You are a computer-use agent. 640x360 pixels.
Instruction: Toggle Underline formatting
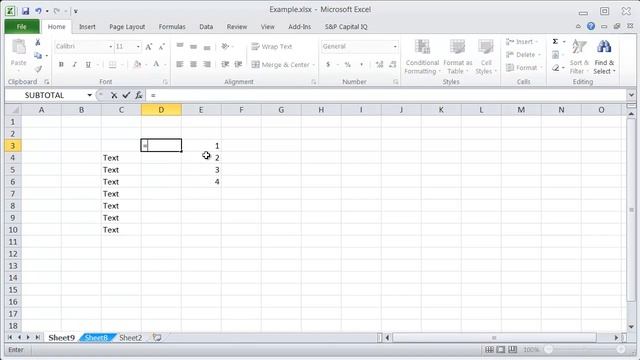(x=88, y=64)
